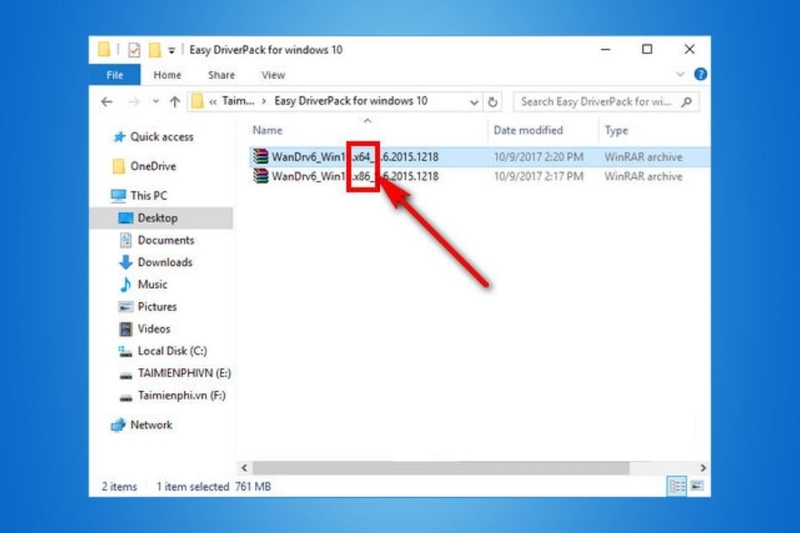Click the Back navigation arrow
Viewport: 800px width, 533px height.
point(107,102)
